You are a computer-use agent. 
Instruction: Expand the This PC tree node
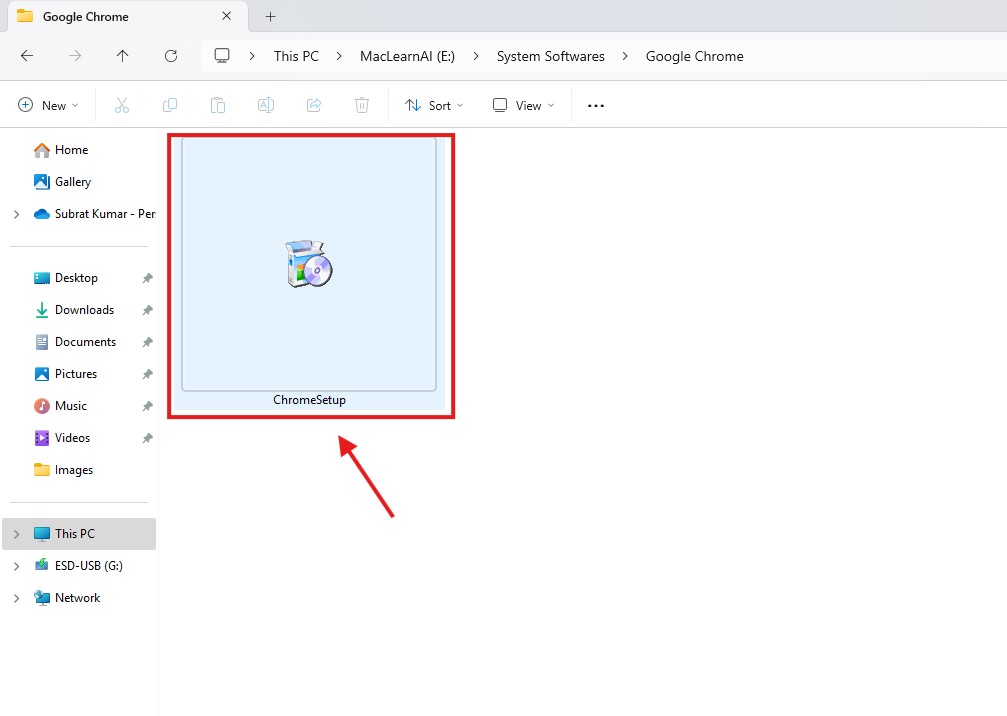point(16,534)
